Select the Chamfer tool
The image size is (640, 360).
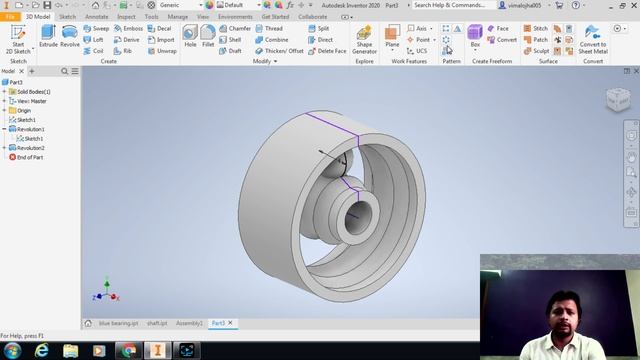click(x=235, y=29)
